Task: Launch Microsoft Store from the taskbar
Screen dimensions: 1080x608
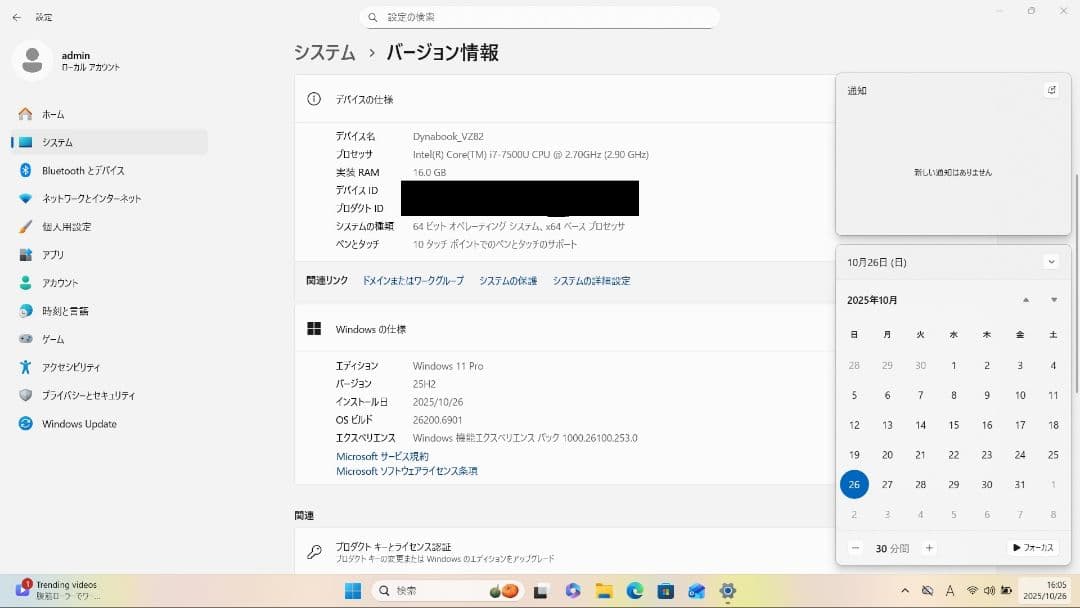Action: (664, 590)
